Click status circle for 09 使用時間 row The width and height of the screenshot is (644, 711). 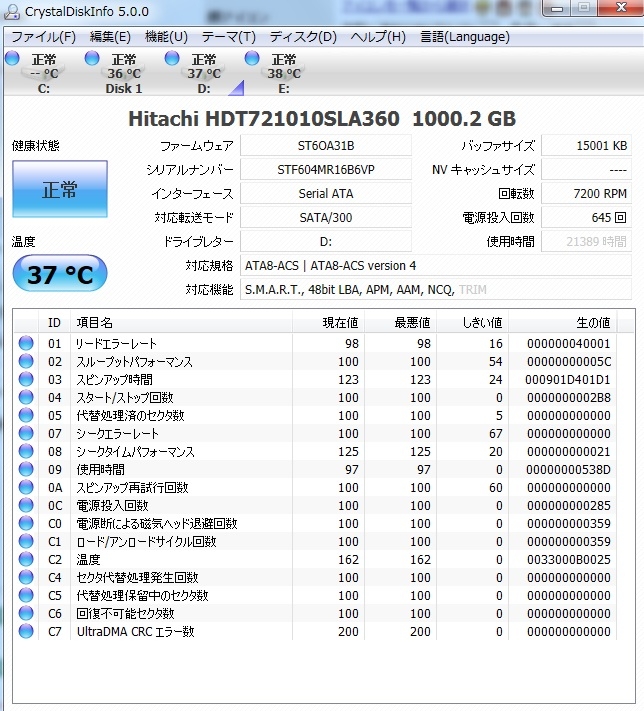[x=26, y=469]
